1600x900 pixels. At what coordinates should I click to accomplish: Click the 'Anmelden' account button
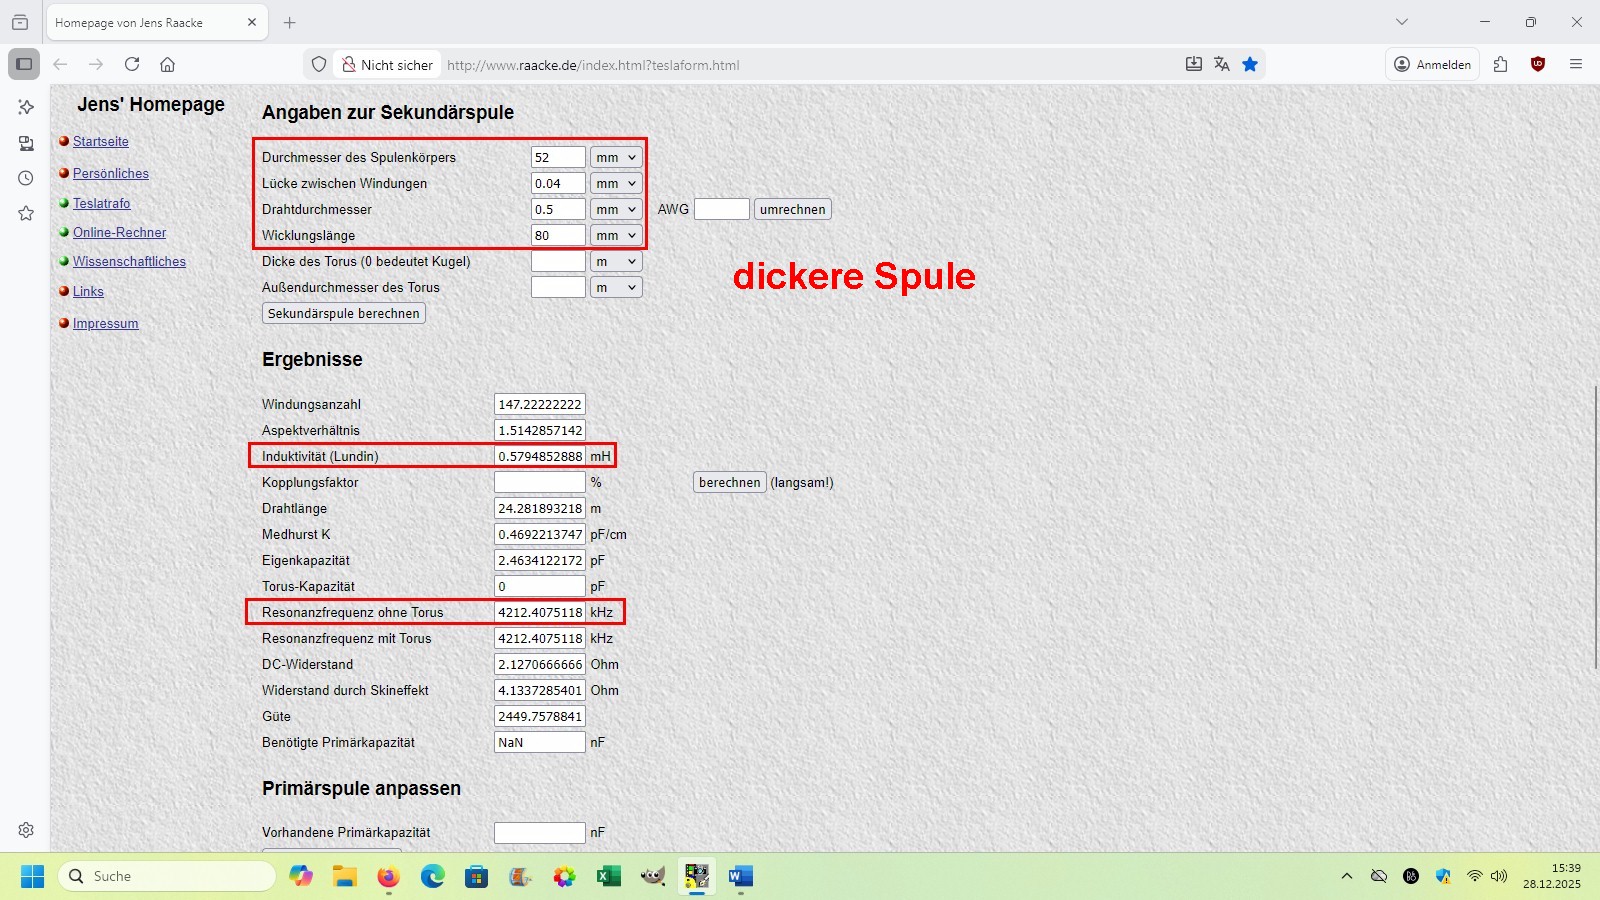pyautogui.click(x=1433, y=64)
